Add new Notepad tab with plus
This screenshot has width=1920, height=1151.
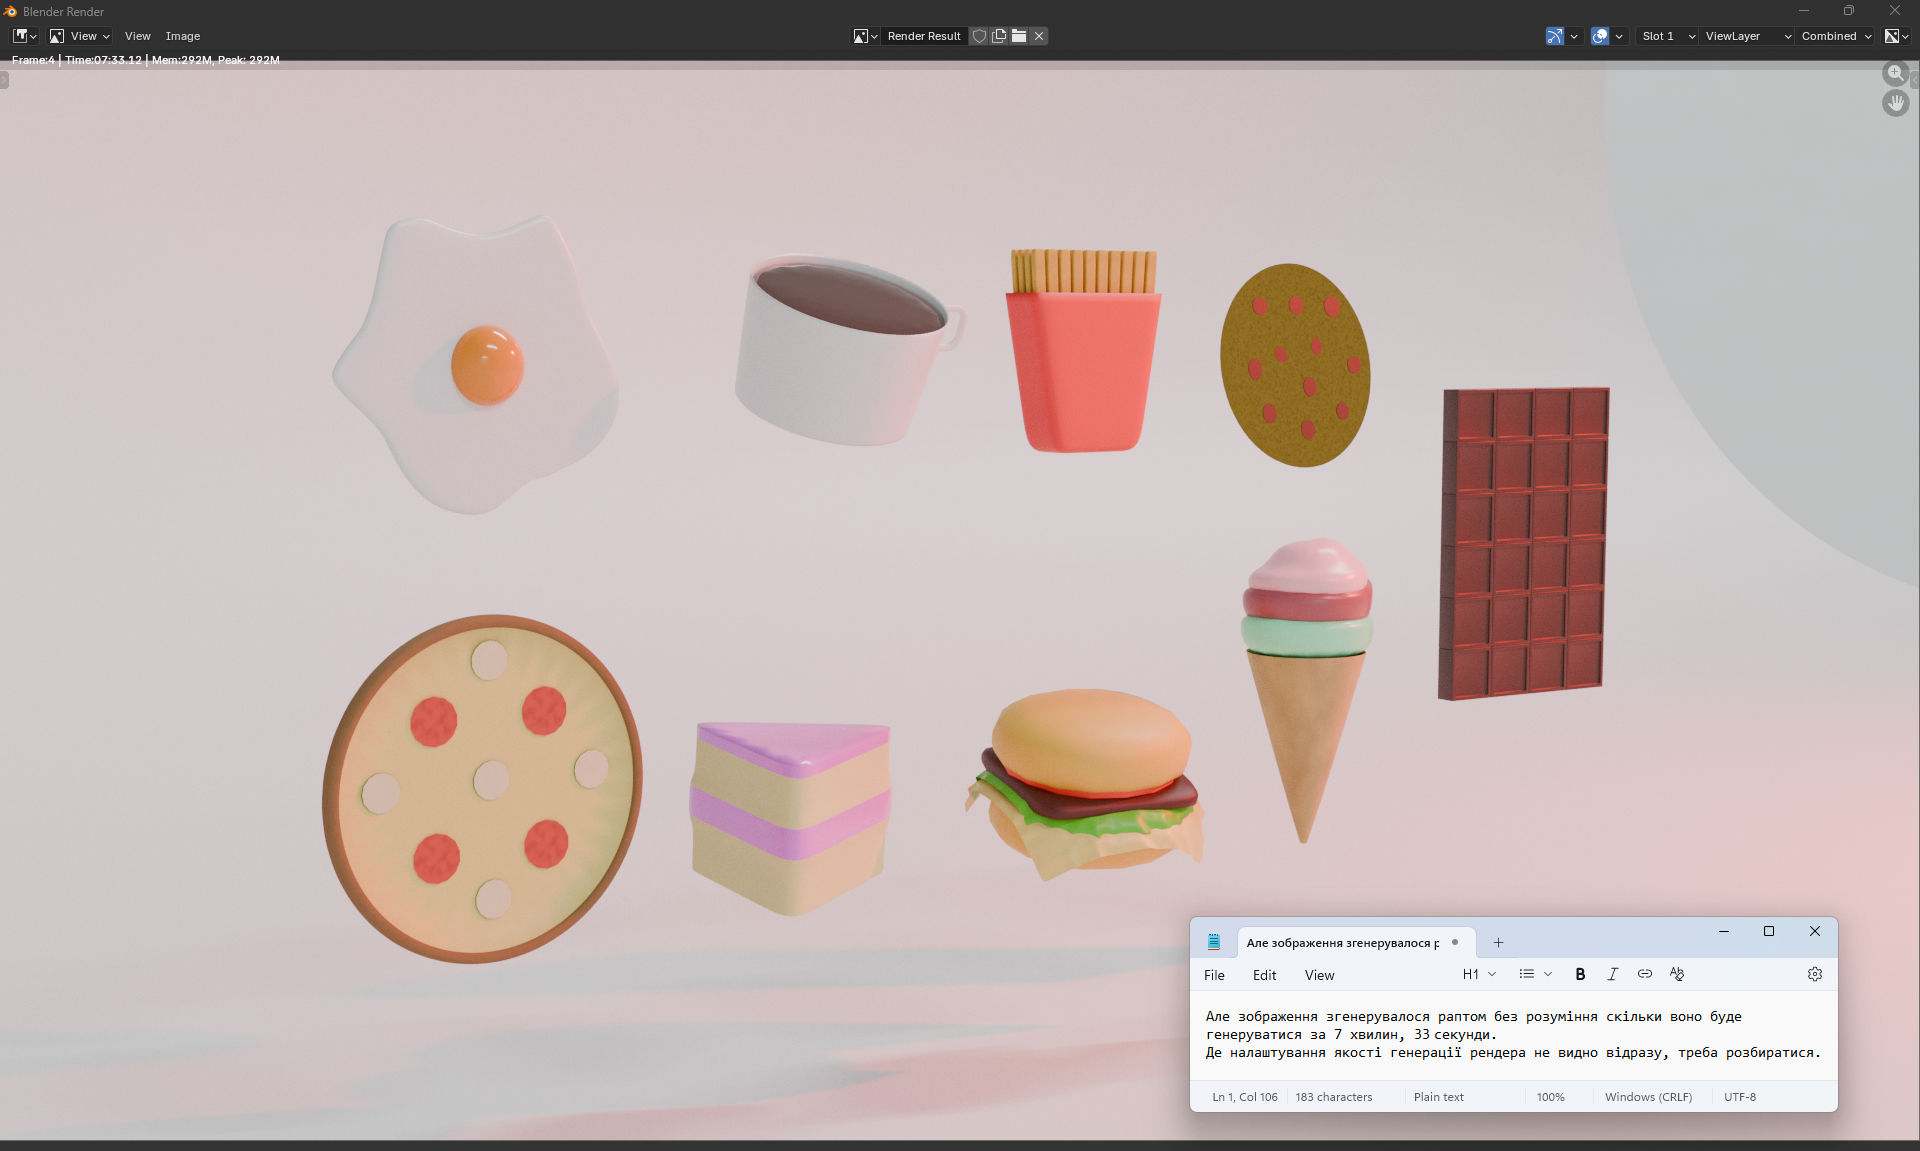click(1498, 942)
